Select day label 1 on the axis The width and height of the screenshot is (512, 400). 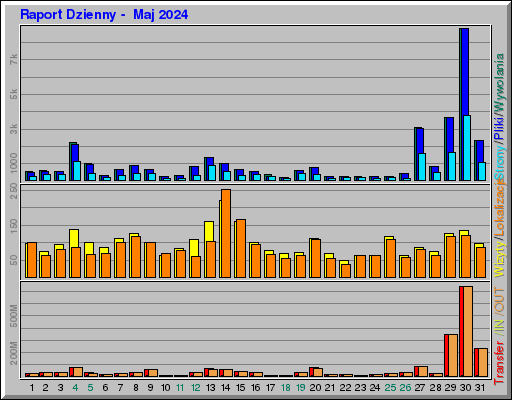pyautogui.click(x=32, y=388)
